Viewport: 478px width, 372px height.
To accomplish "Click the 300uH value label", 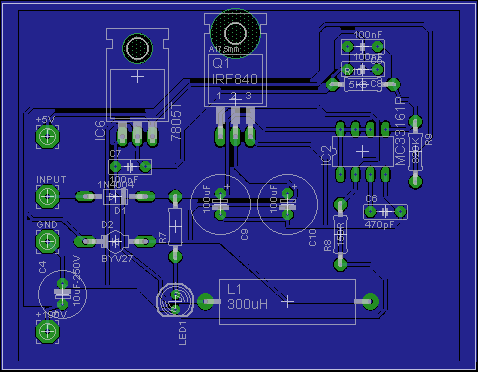I will pos(247,304).
